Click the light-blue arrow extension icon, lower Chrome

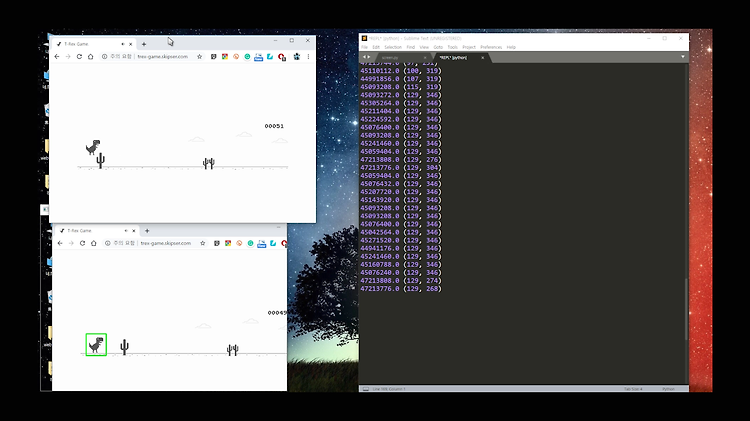(x=273, y=243)
